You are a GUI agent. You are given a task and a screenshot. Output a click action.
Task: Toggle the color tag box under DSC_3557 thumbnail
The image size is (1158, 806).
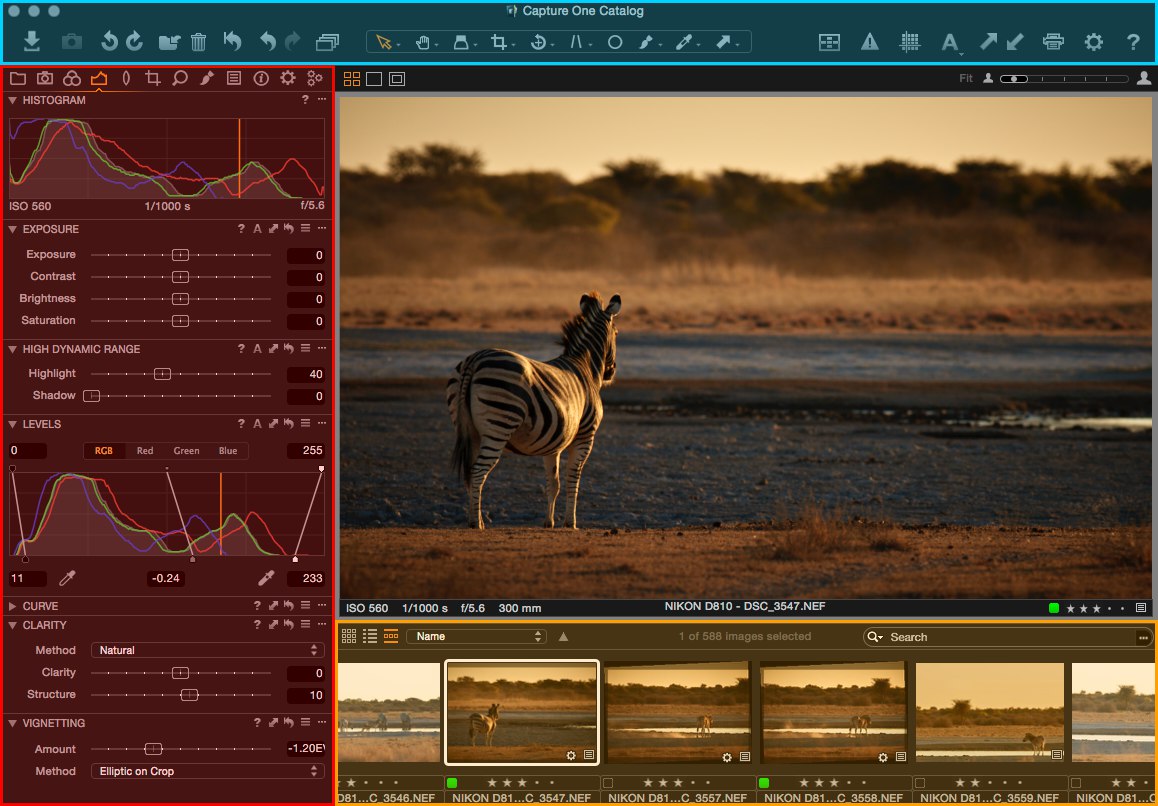[x=608, y=782]
